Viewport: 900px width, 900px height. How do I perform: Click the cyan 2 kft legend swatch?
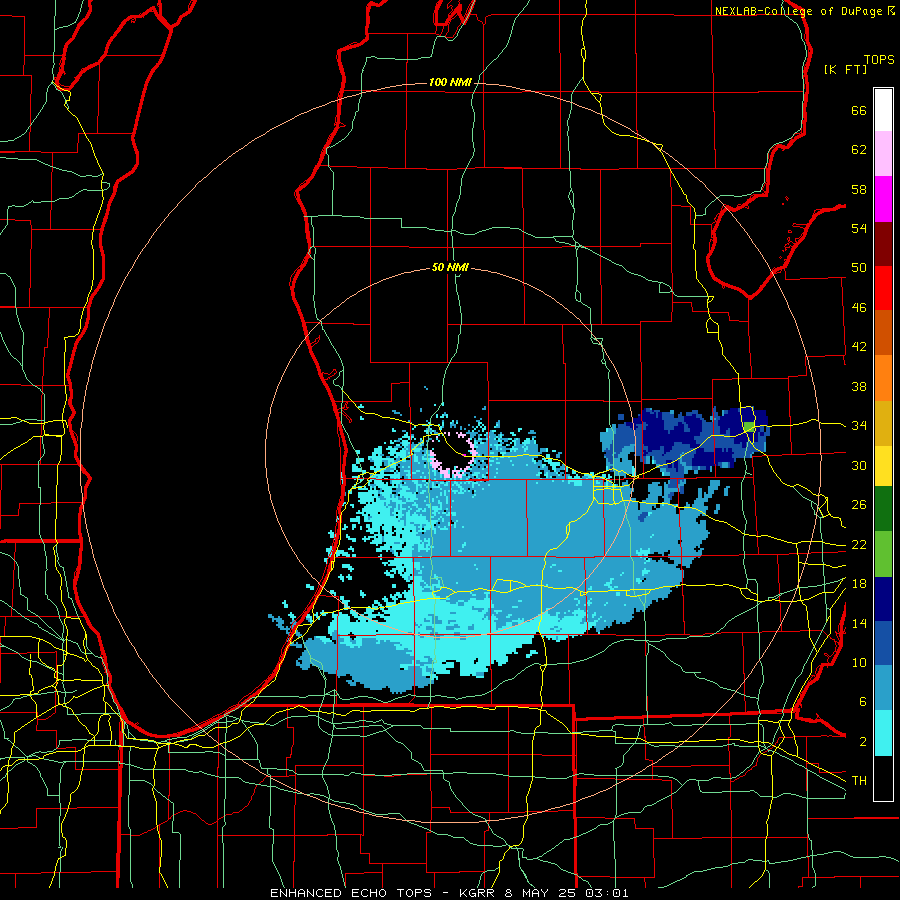pos(883,733)
